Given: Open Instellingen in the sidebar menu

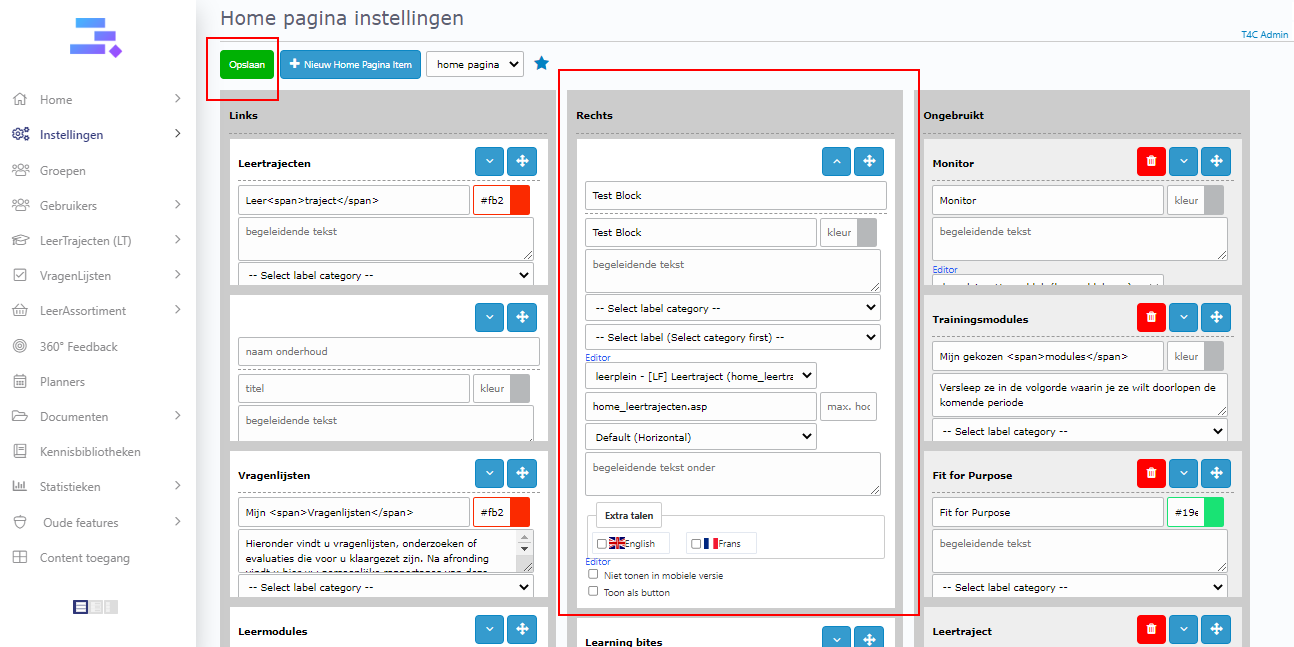Looking at the screenshot, I should (x=71, y=135).
